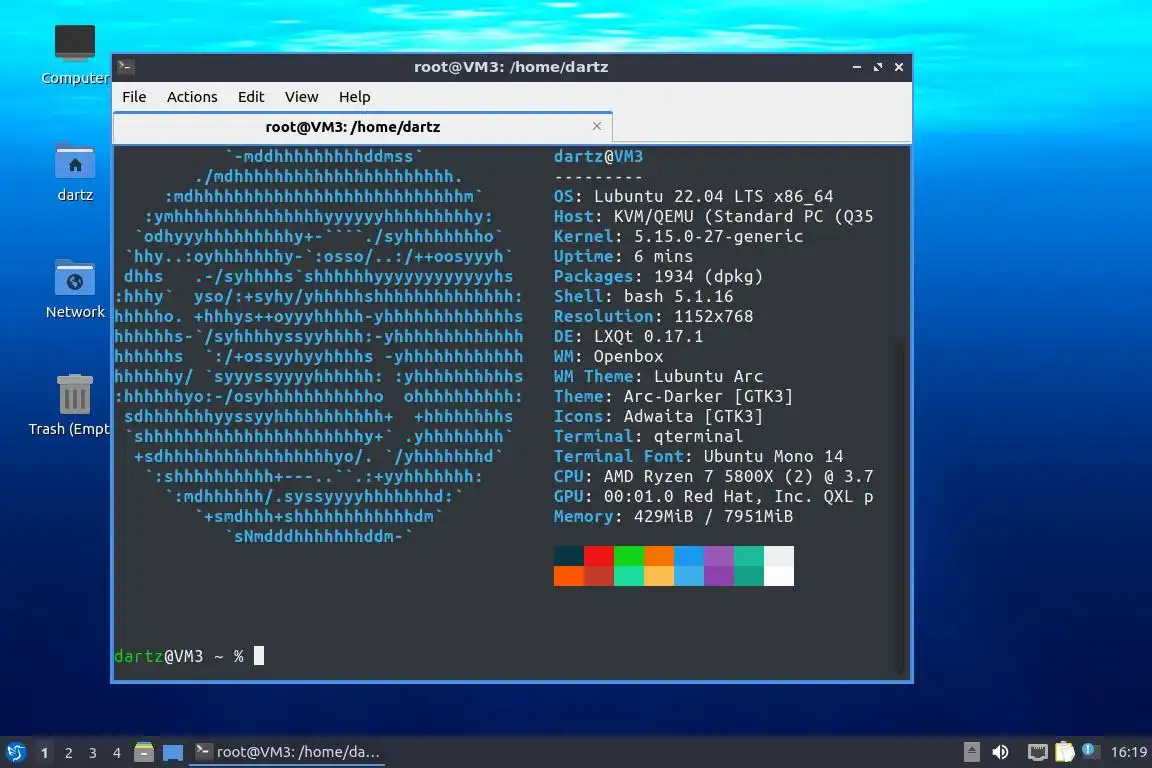Click the 'Shell: bash 5.1.16' line
The height and width of the screenshot is (768, 1152).
644,296
